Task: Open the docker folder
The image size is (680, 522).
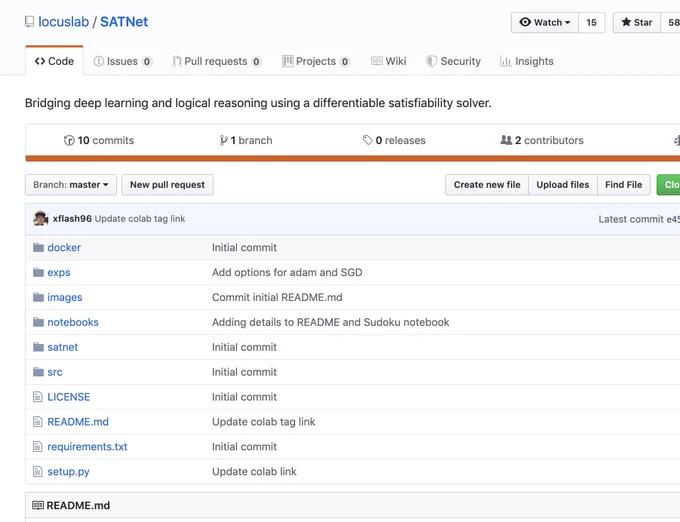Action: [x=64, y=248]
